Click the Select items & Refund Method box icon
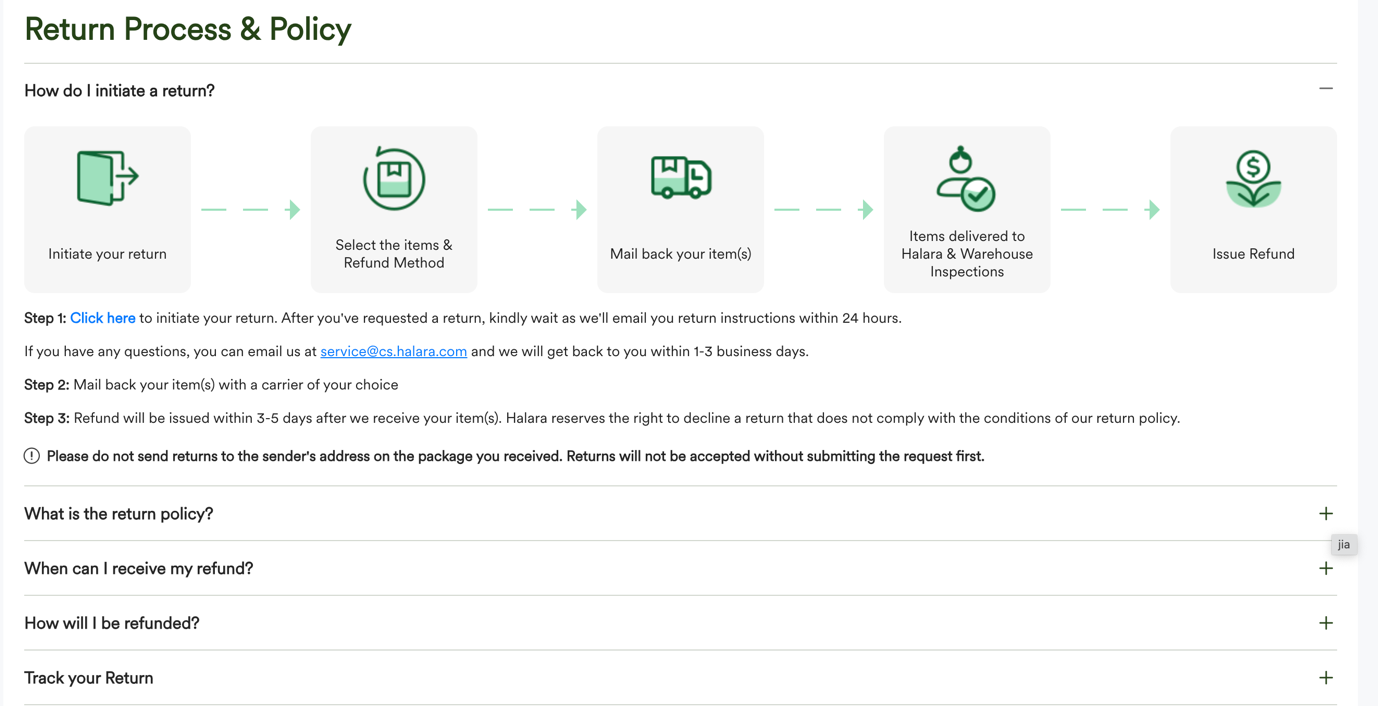Viewport: 1378px width, 706px height. pyautogui.click(x=394, y=178)
